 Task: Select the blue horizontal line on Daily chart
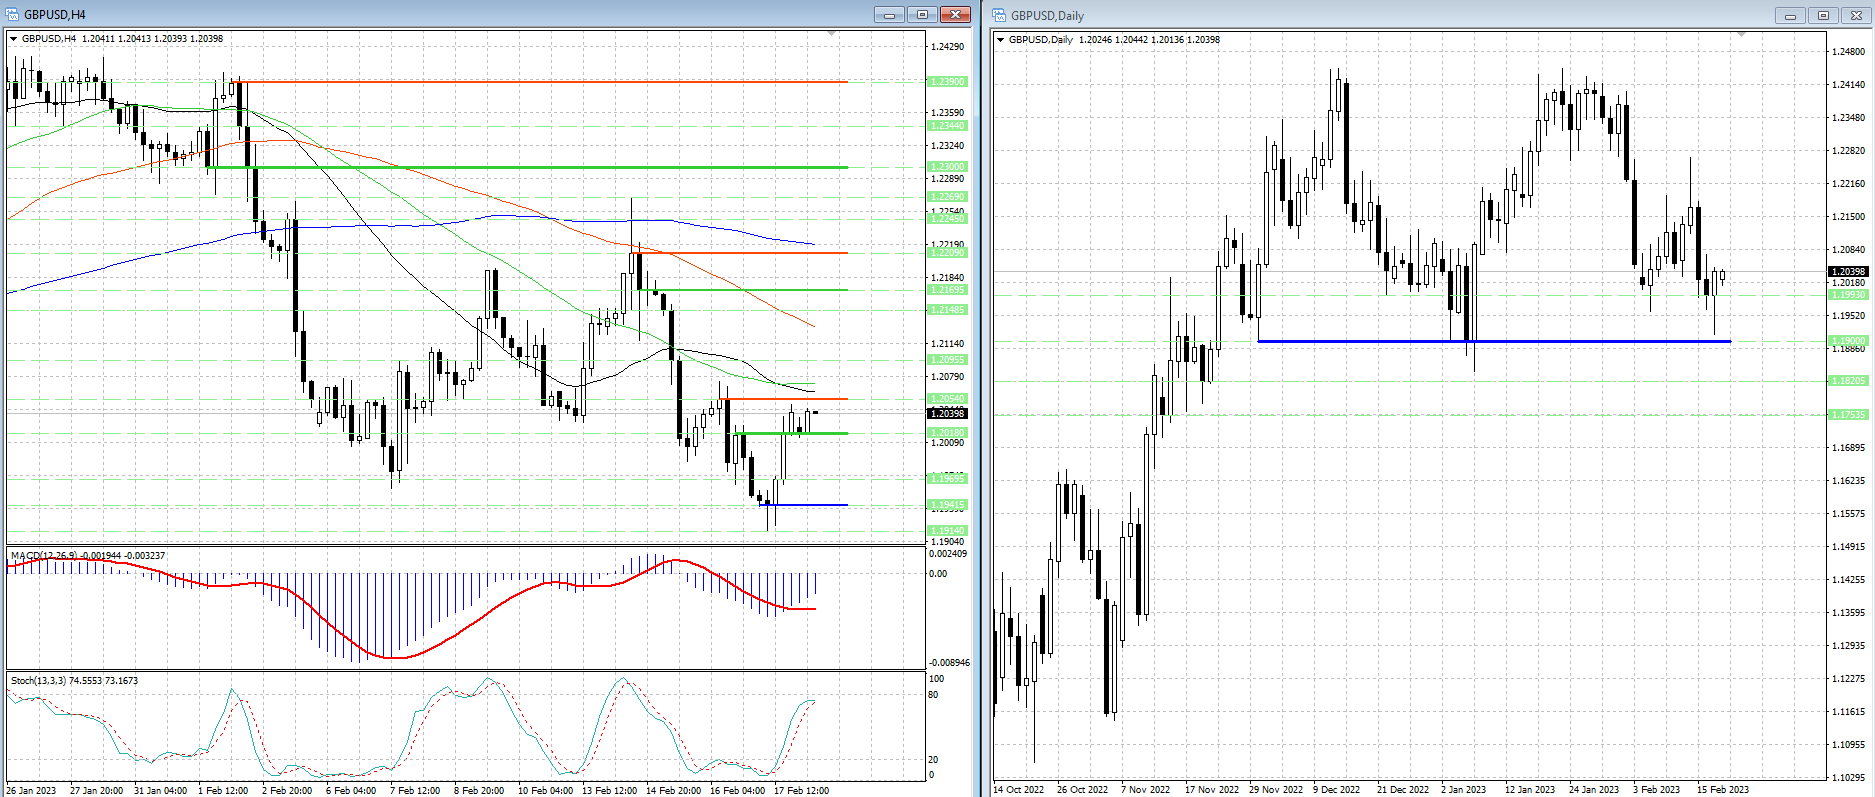click(x=1494, y=342)
